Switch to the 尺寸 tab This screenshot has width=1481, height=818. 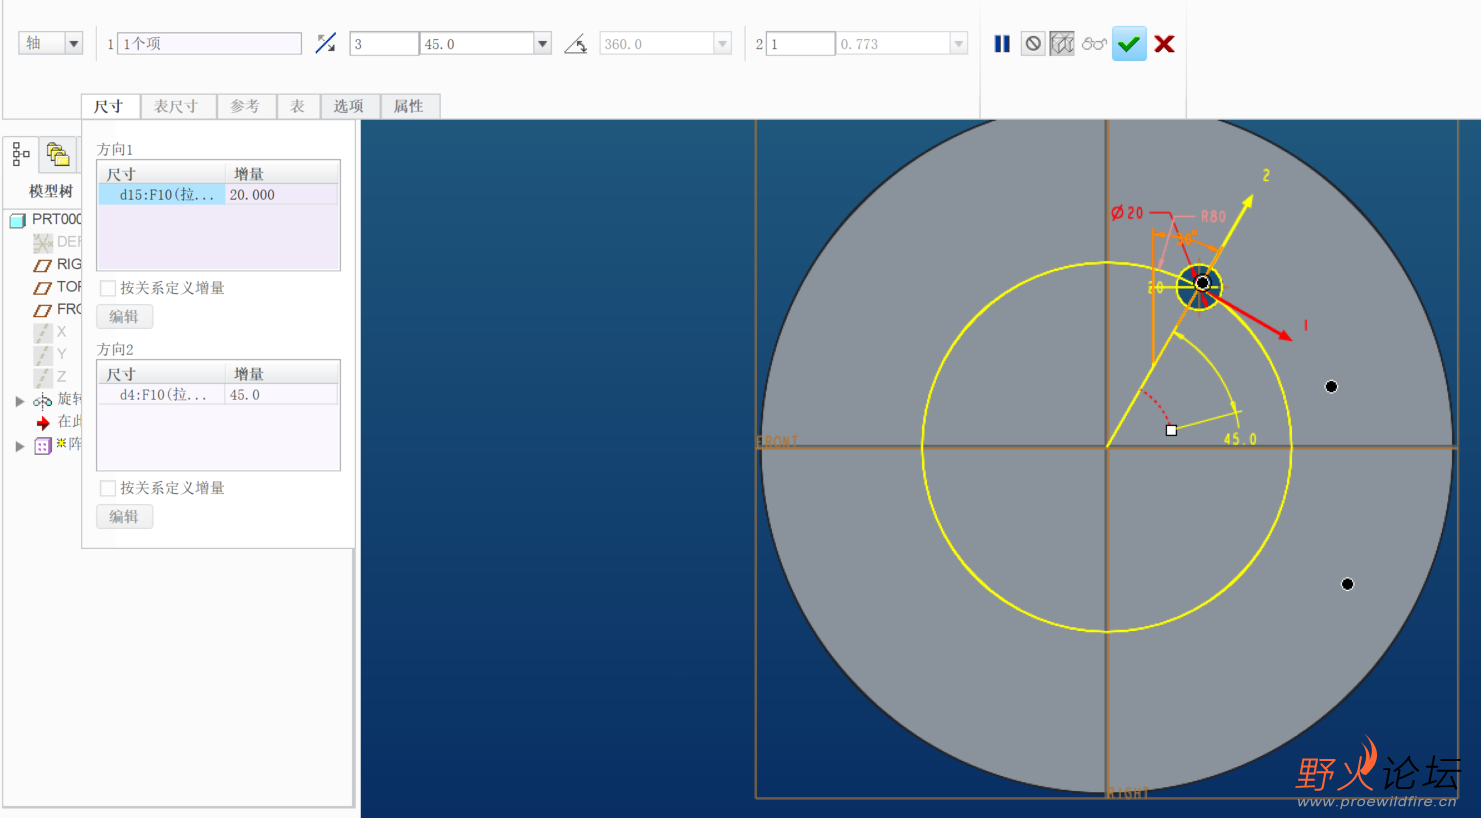109,106
